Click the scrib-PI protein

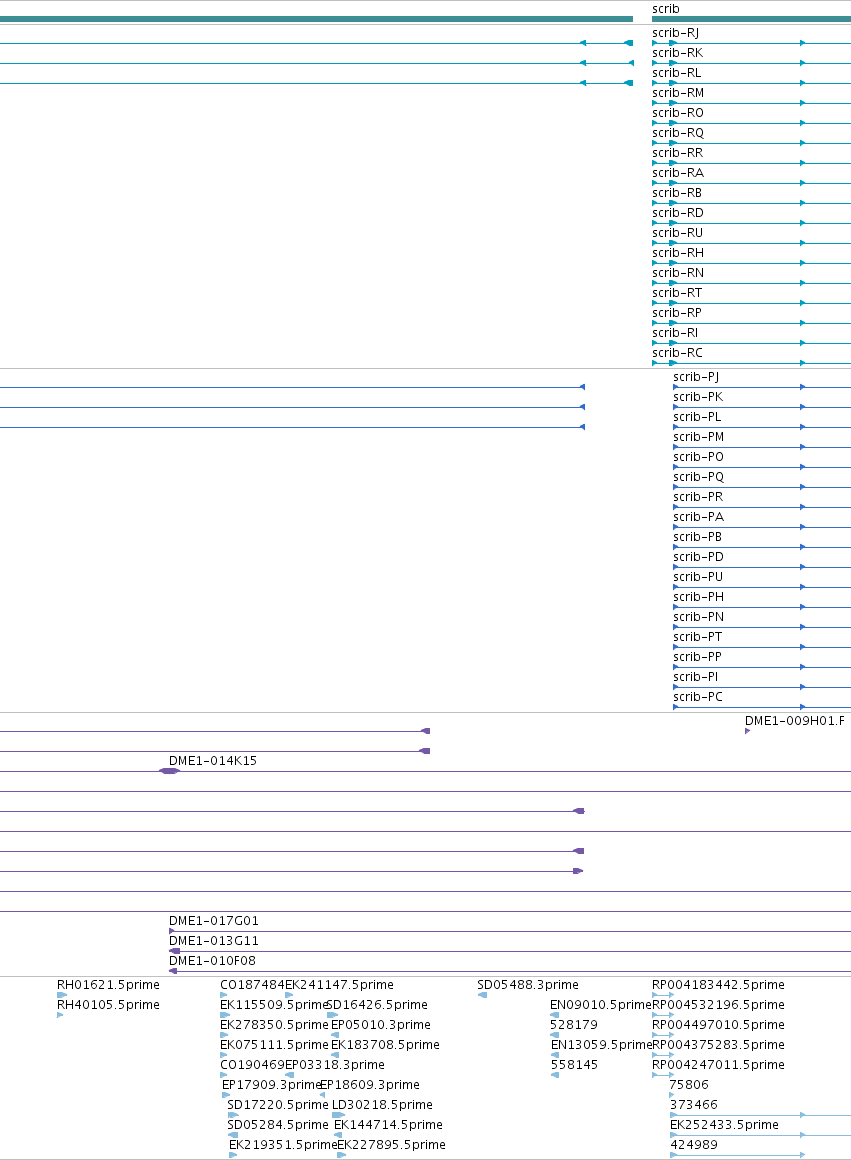[x=696, y=676]
